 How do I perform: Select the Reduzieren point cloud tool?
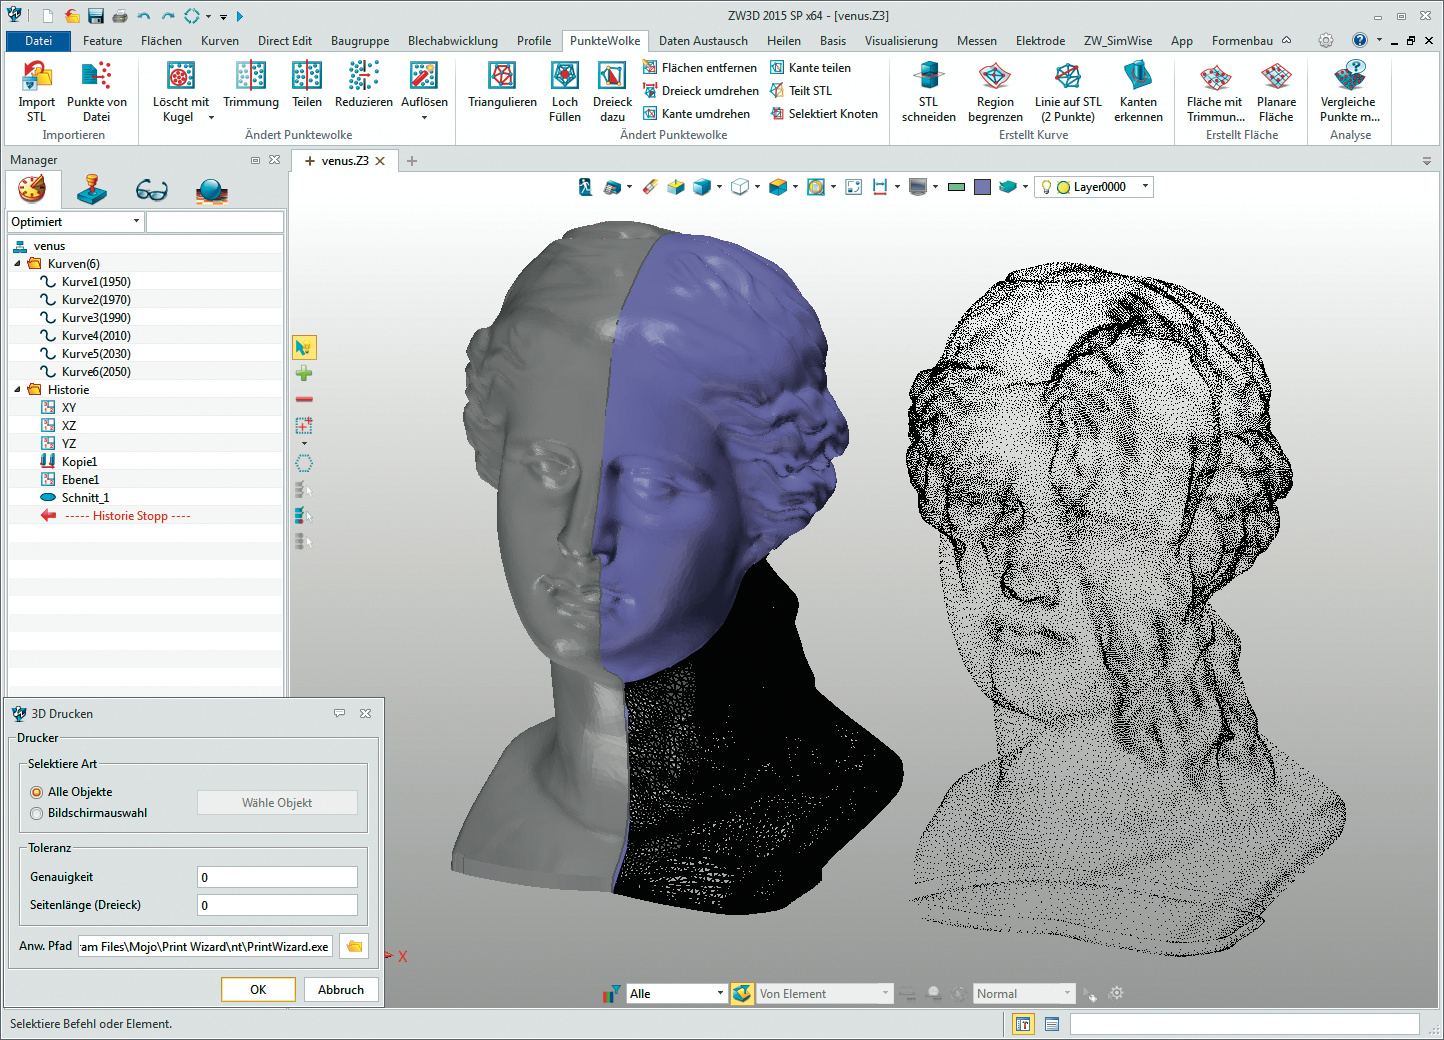click(363, 76)
